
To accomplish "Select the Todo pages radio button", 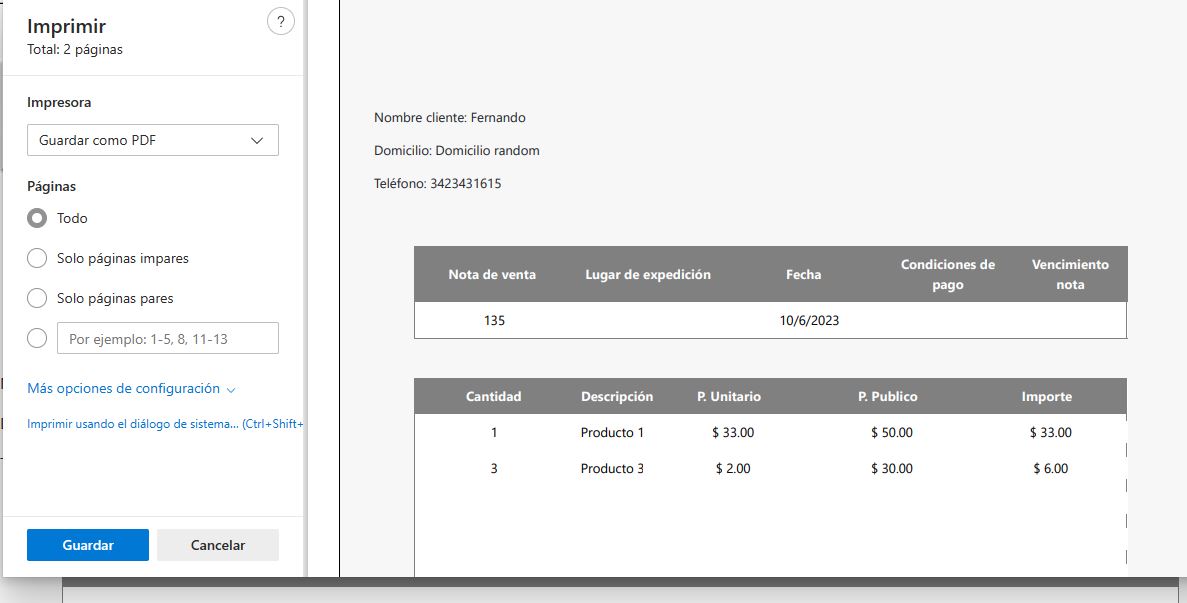I will [37, 218].
